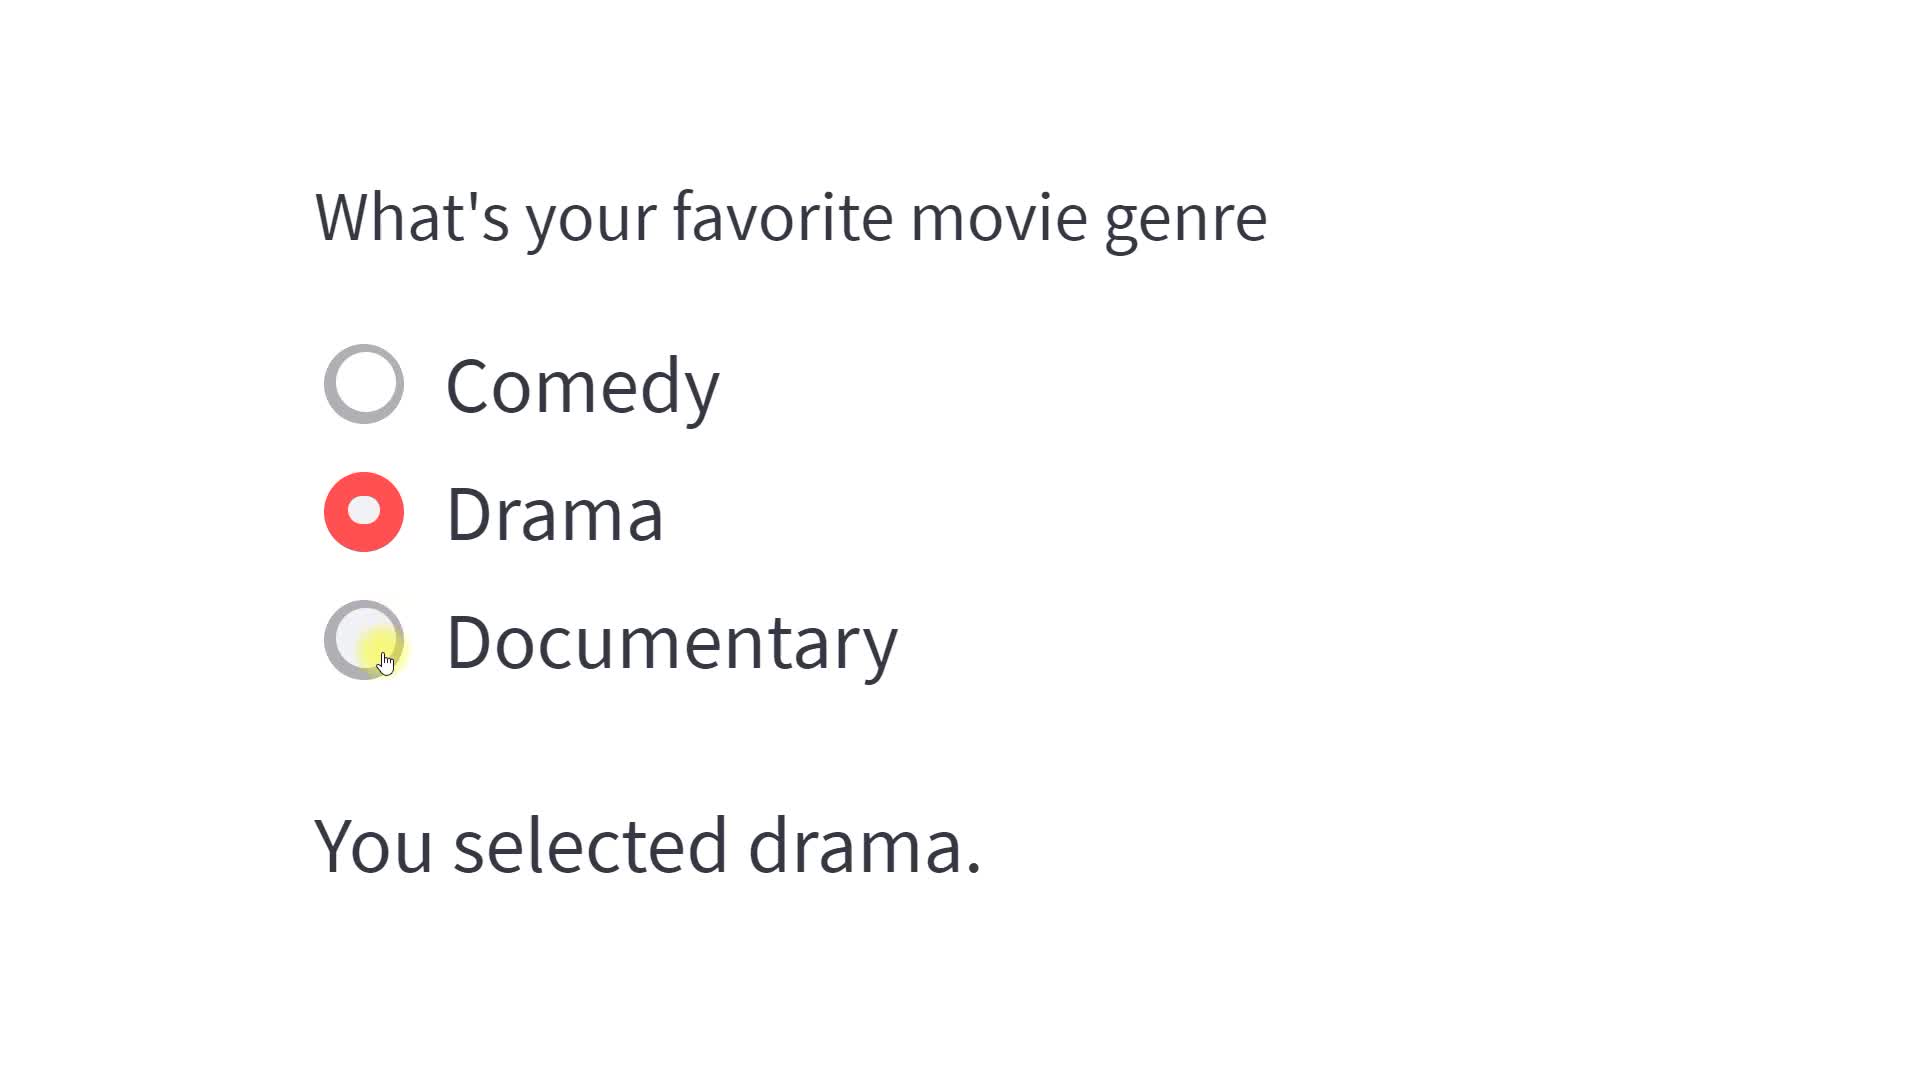The width and height of the screenshot is (1920, 1080).
Task: Click the word "favorite" in the question
Action: 782,217
